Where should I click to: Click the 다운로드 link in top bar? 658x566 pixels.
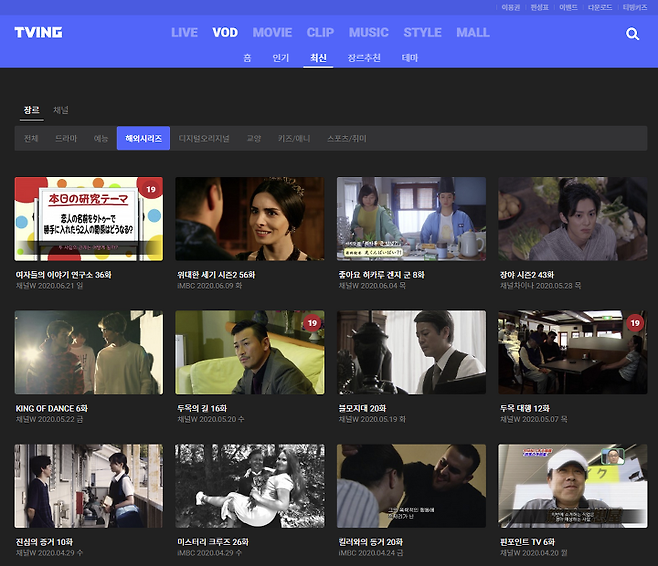(x=599, y=7)
